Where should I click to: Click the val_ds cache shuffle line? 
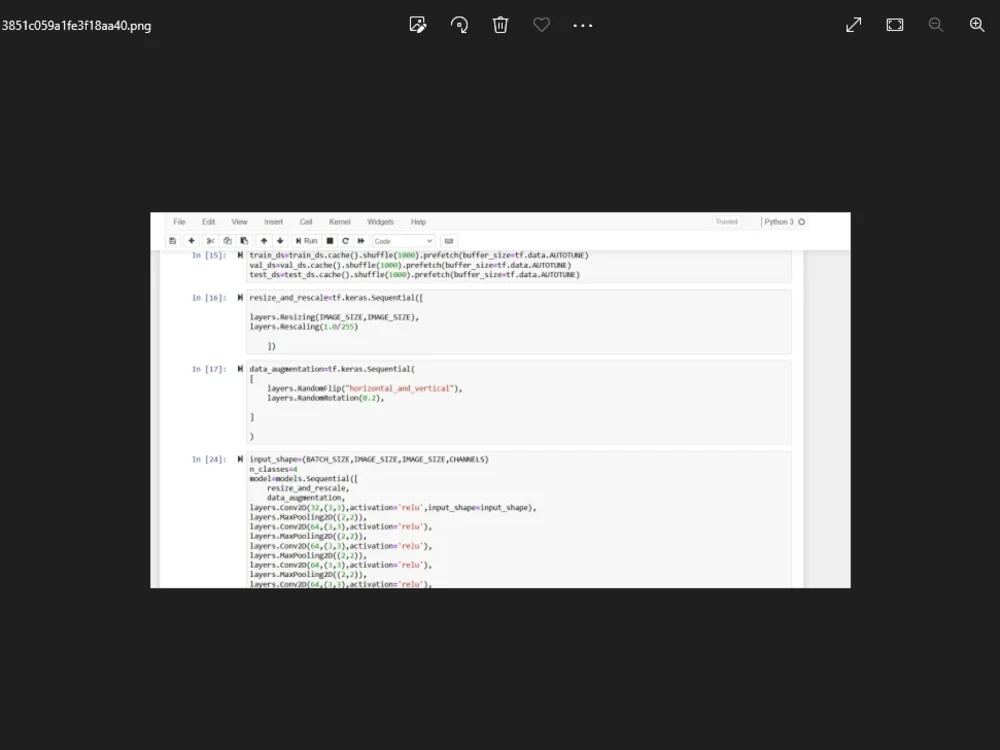pyautogui.click(x=411, y=265)
